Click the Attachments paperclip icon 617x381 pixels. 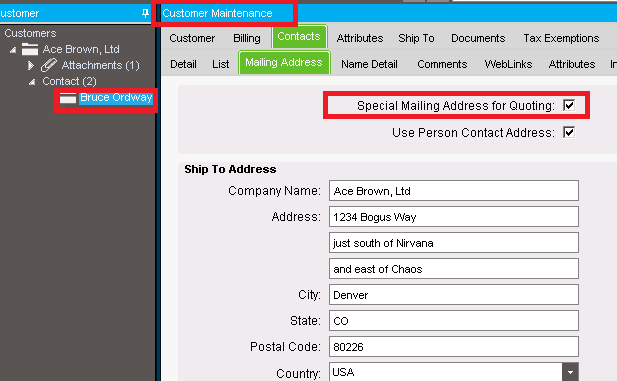click(x=49, y=65)
